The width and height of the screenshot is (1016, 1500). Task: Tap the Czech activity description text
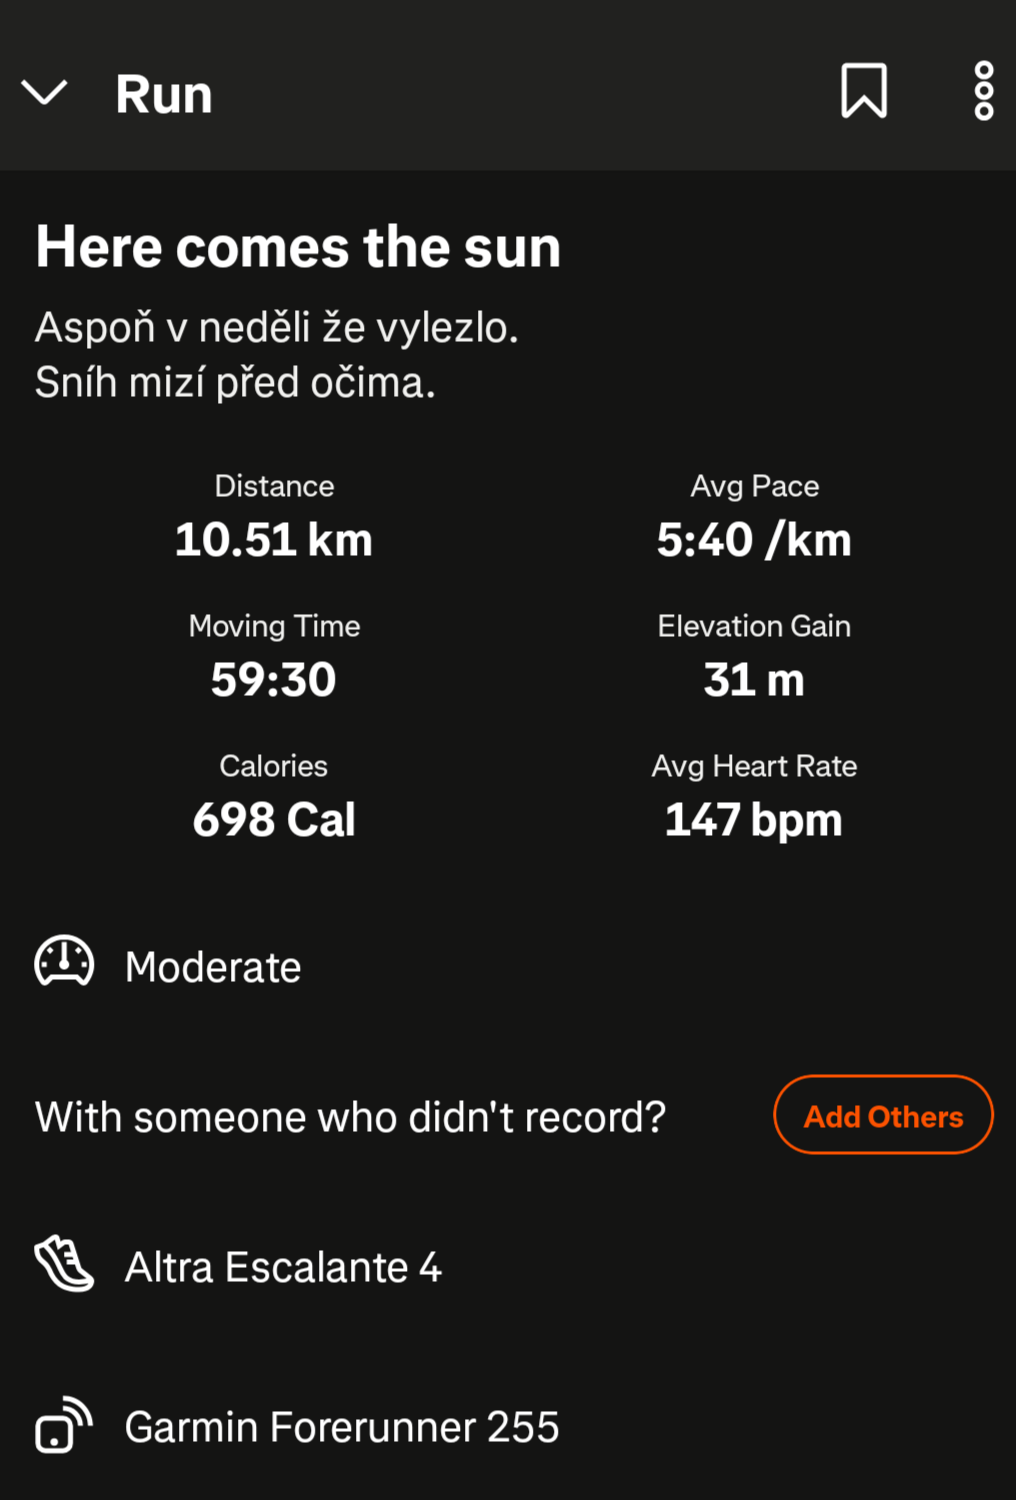click(x=276, y=354)
